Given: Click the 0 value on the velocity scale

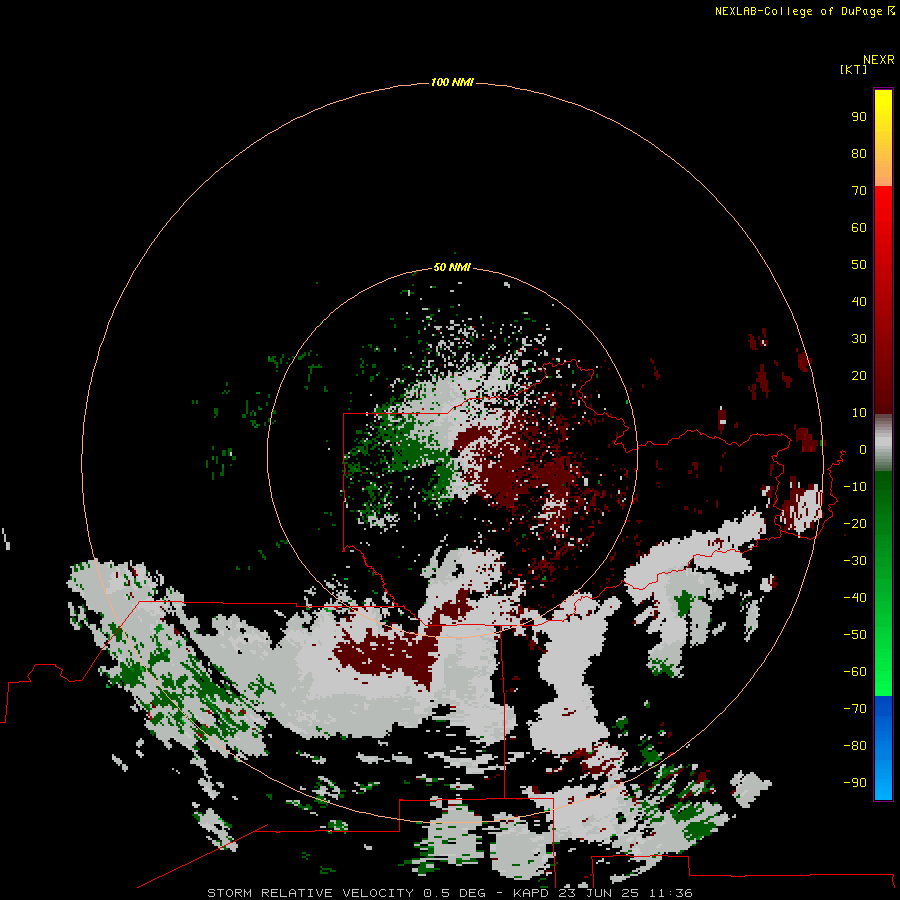Looking at the screenshot, I should pyautogui.click(x=863, y=449).
